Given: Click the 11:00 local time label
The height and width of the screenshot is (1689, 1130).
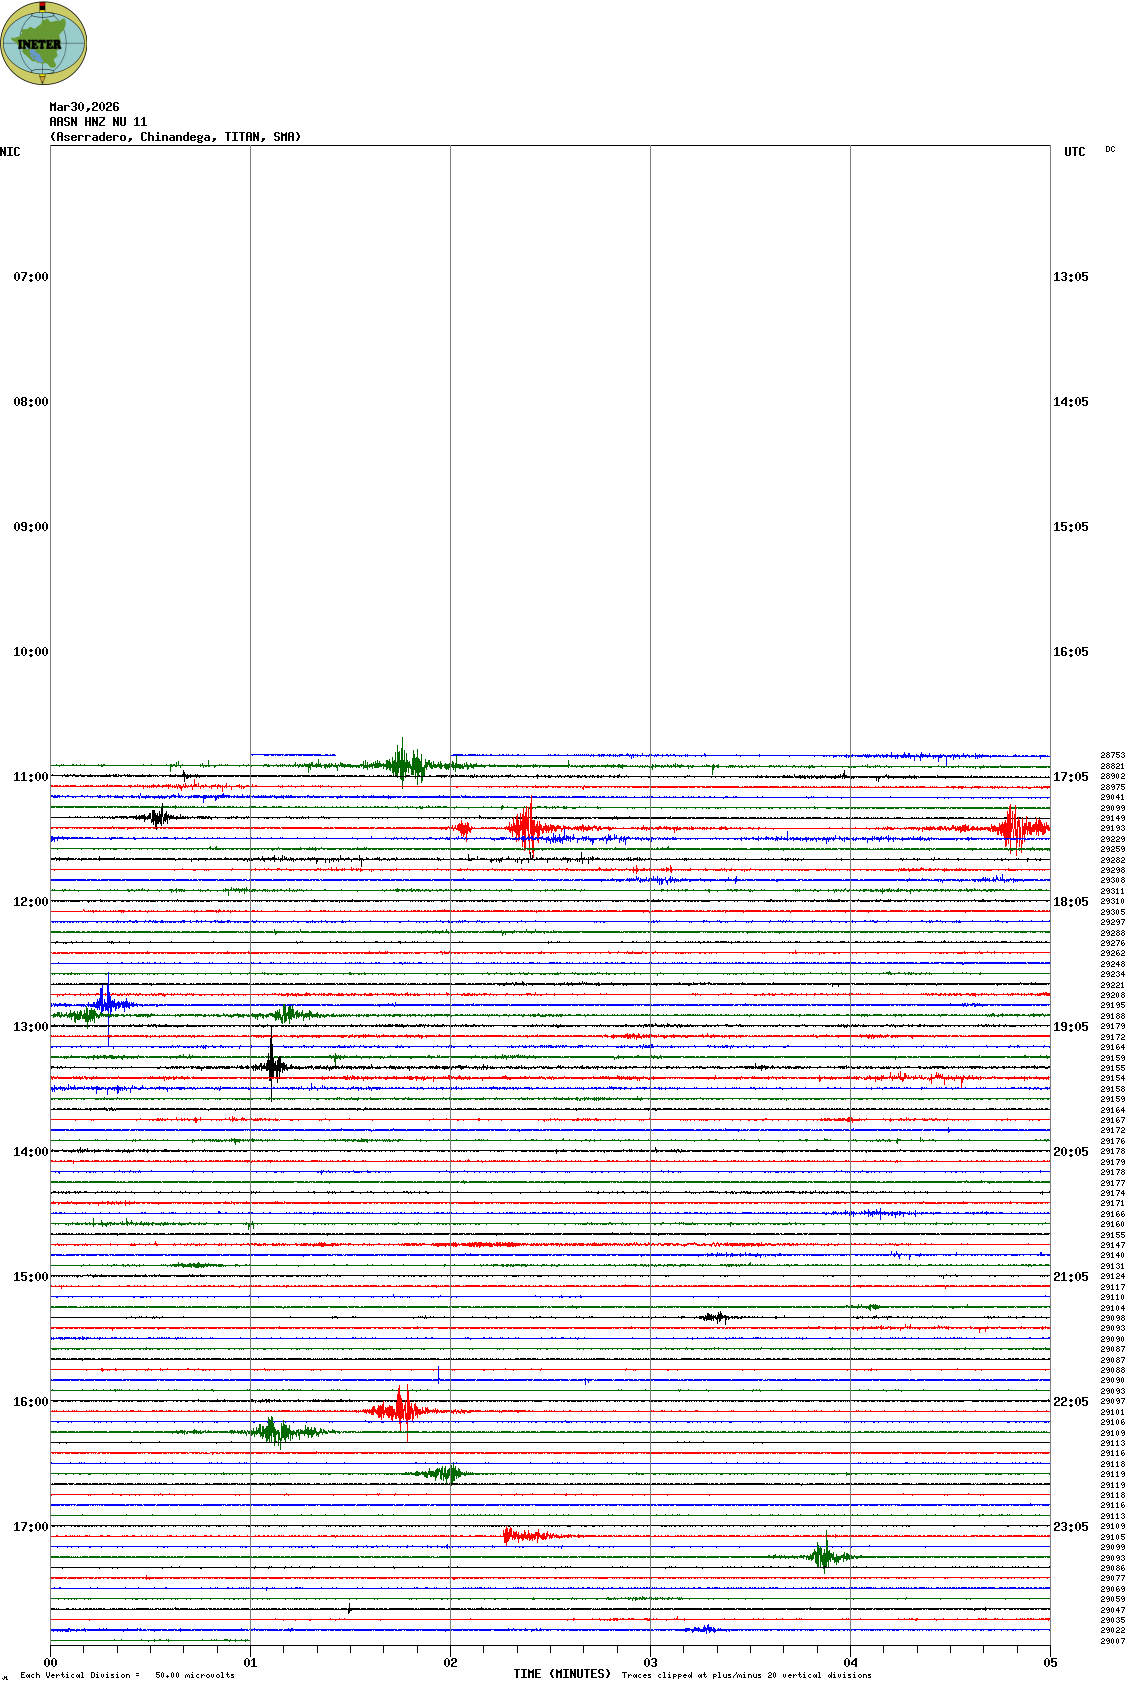Looking at the screenshot, I should coord(30,777).
